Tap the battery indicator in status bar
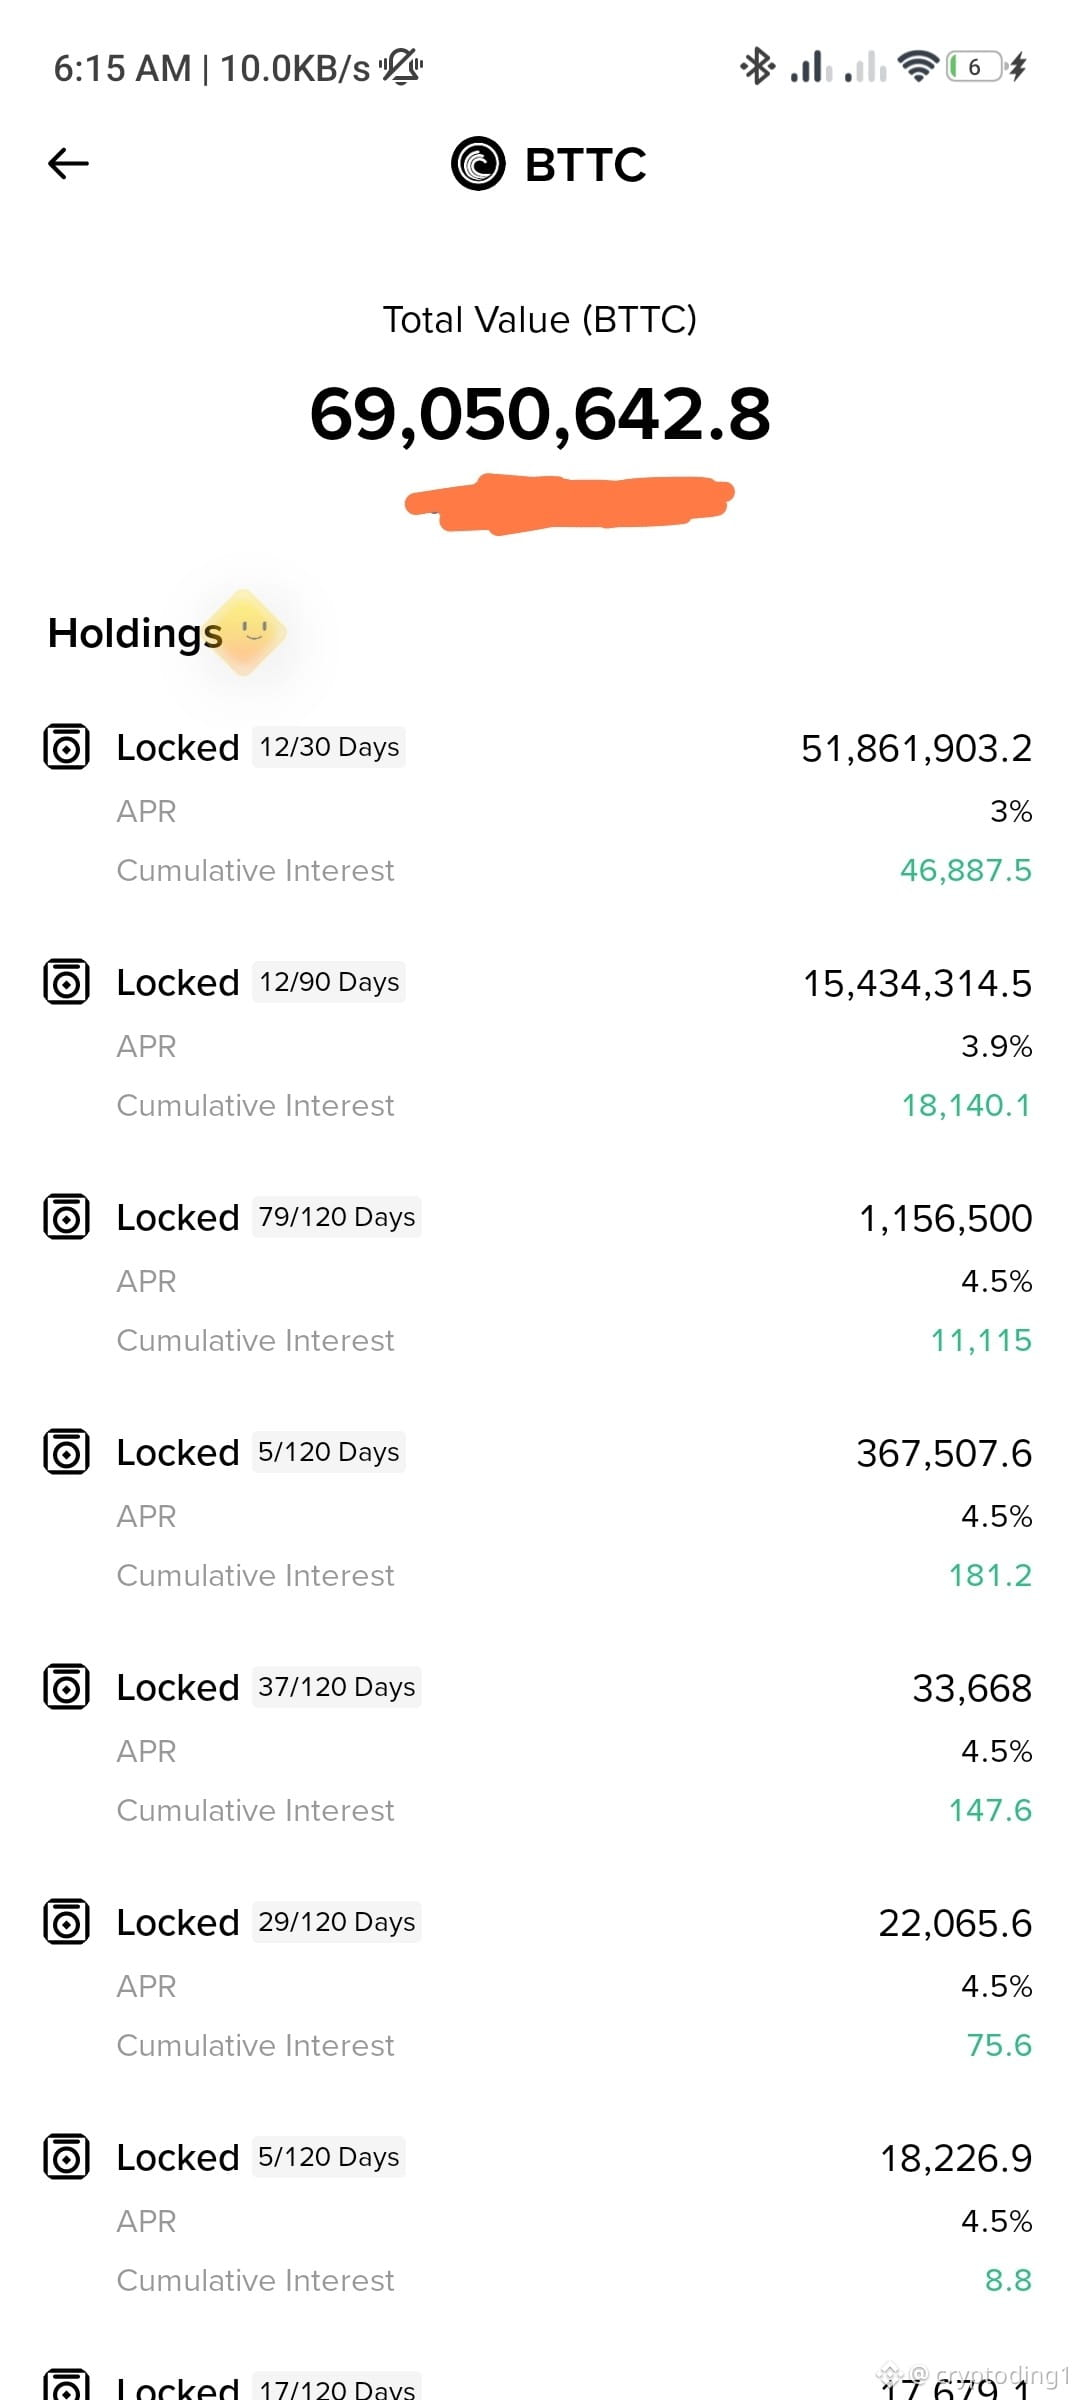 tap(975, 67)
